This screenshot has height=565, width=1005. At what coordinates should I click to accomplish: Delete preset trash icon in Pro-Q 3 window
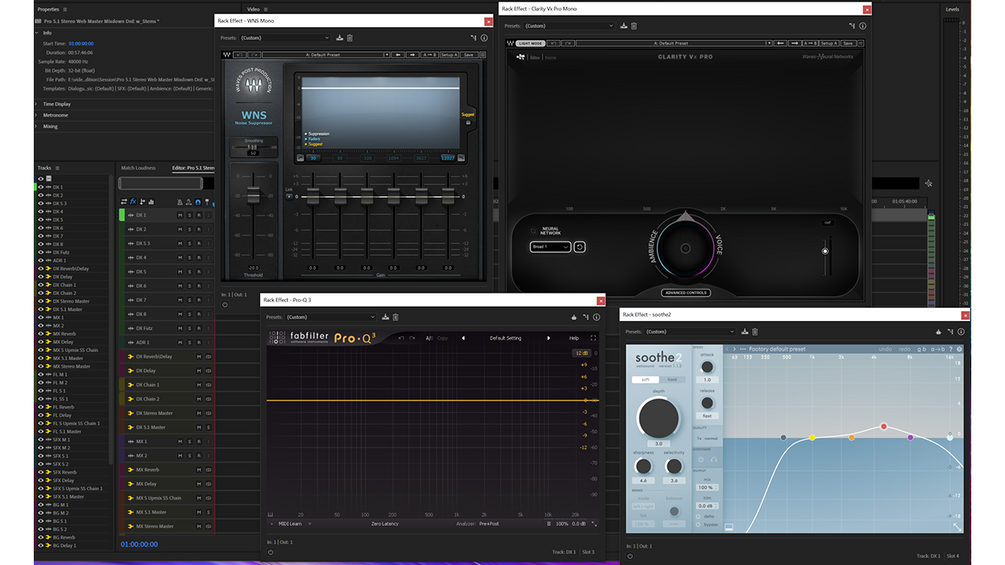pos(395,317)
